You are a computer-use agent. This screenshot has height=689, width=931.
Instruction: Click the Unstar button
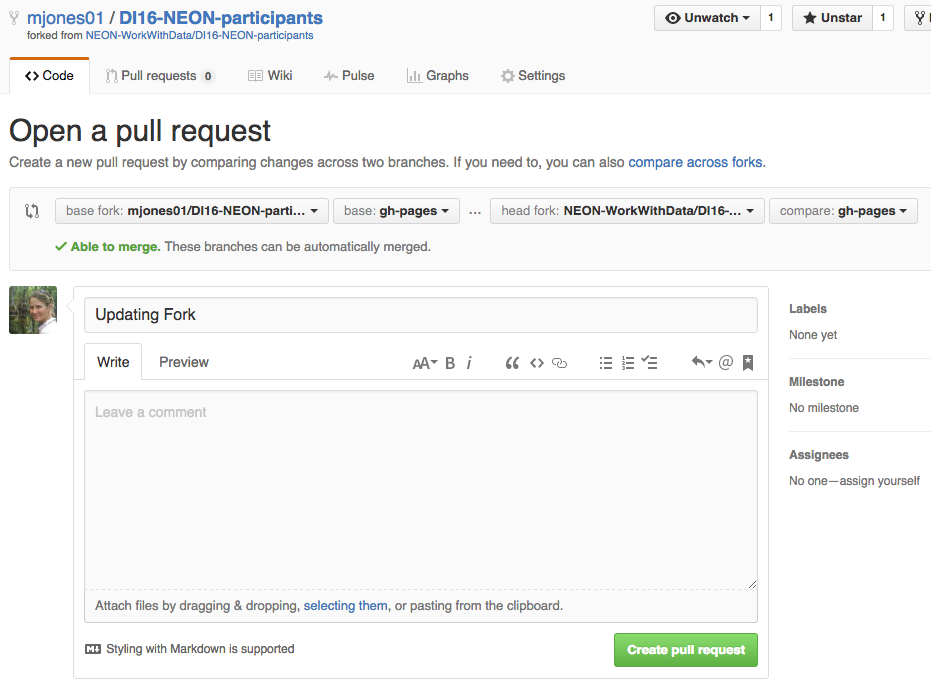832,18
